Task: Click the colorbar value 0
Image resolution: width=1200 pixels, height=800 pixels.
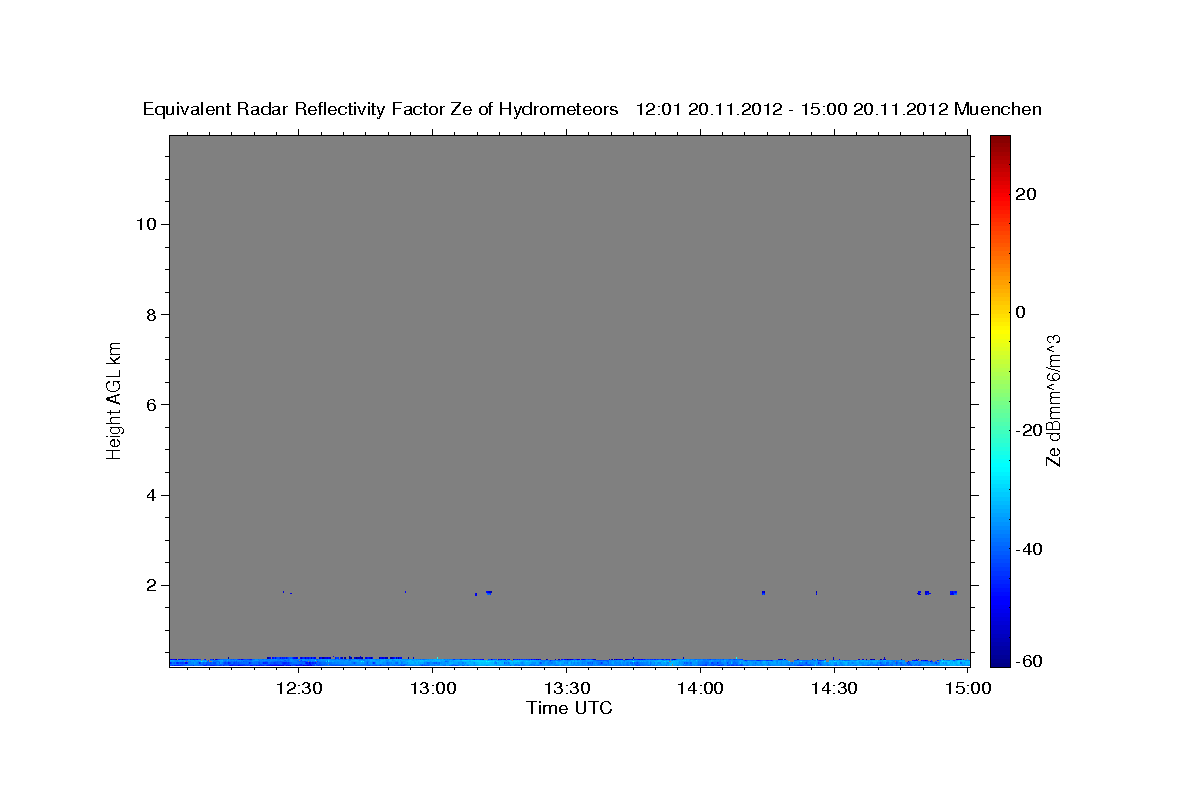Action: point(1021,312)
